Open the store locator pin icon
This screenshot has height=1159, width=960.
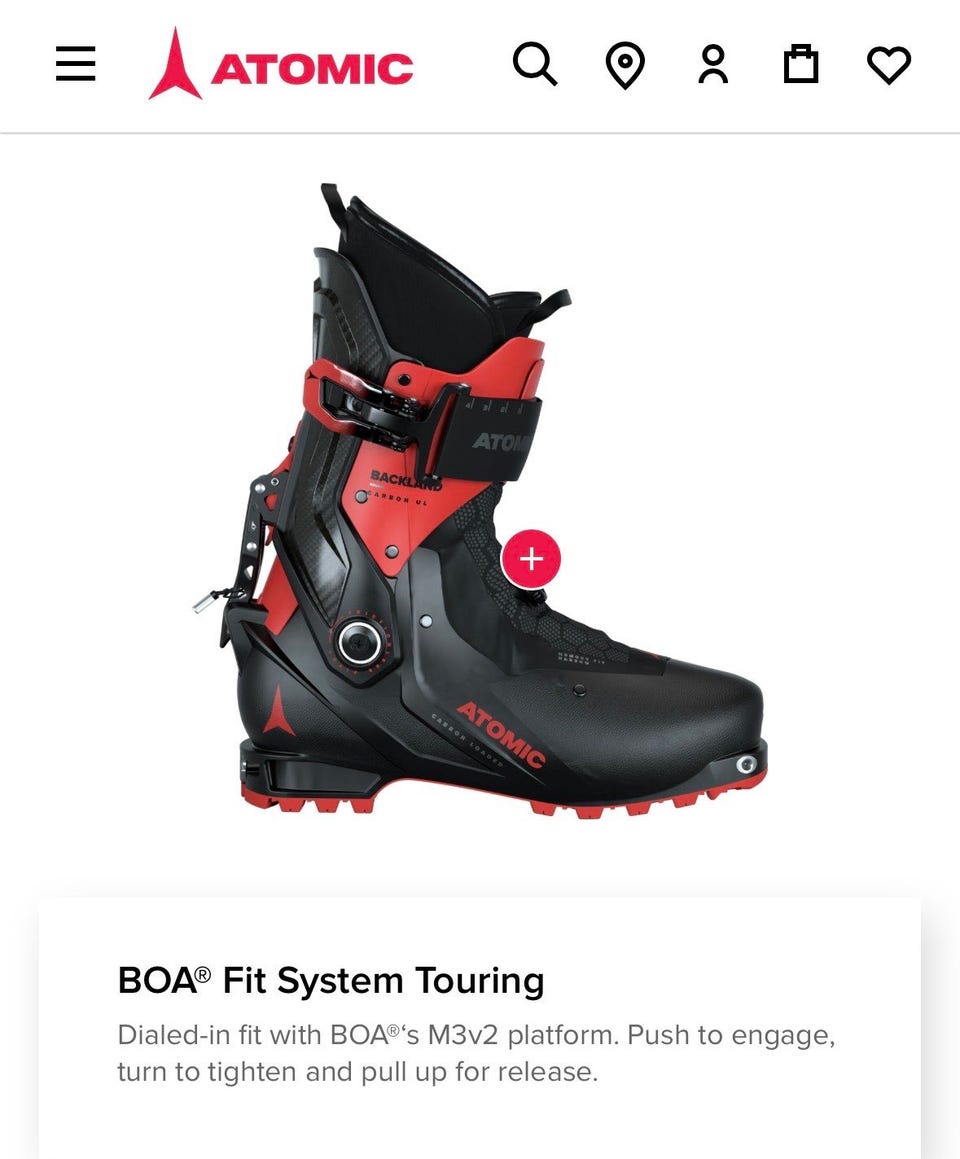pyautogui.click(x=625, y=66)
